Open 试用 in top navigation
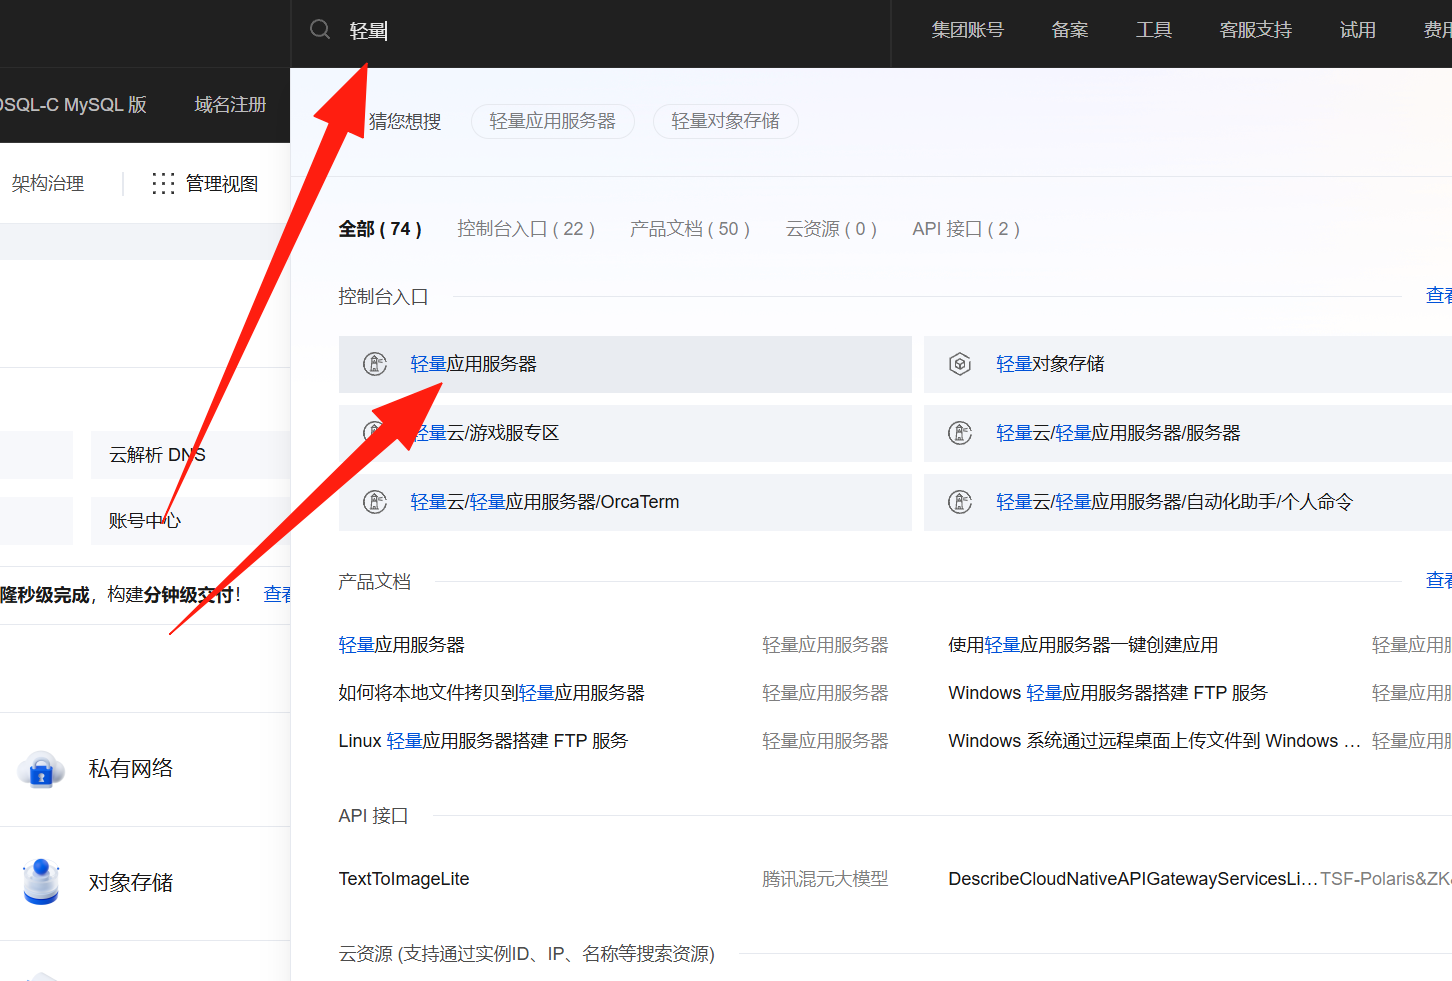This screenshot has height=981, width=1452. tap(1358, 30)
